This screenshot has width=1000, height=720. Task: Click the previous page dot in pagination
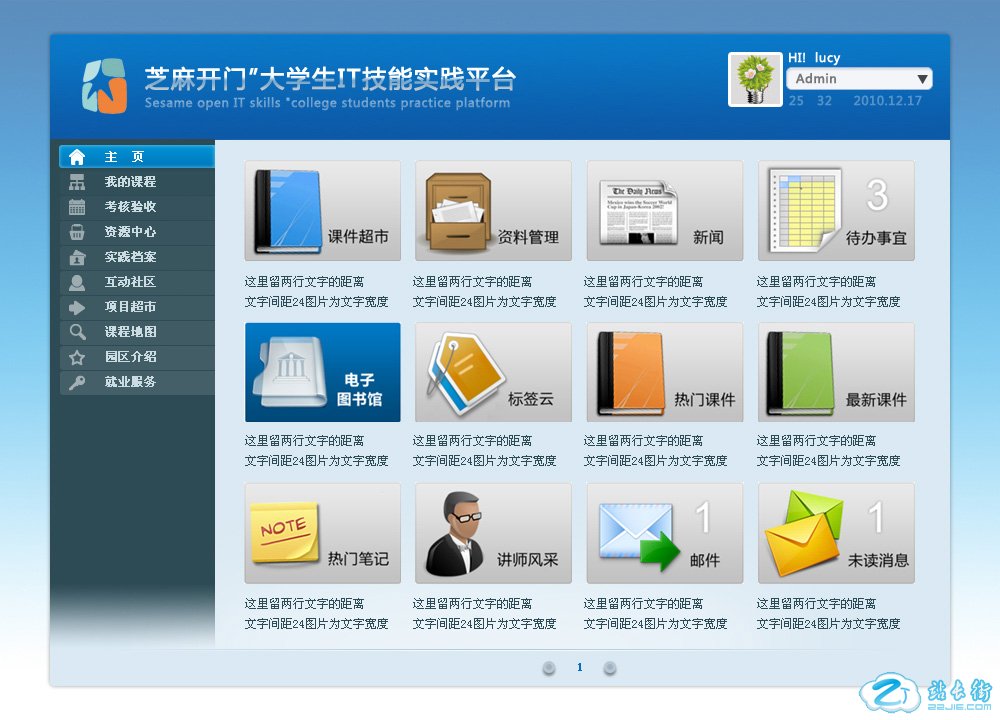coord(549,668)
